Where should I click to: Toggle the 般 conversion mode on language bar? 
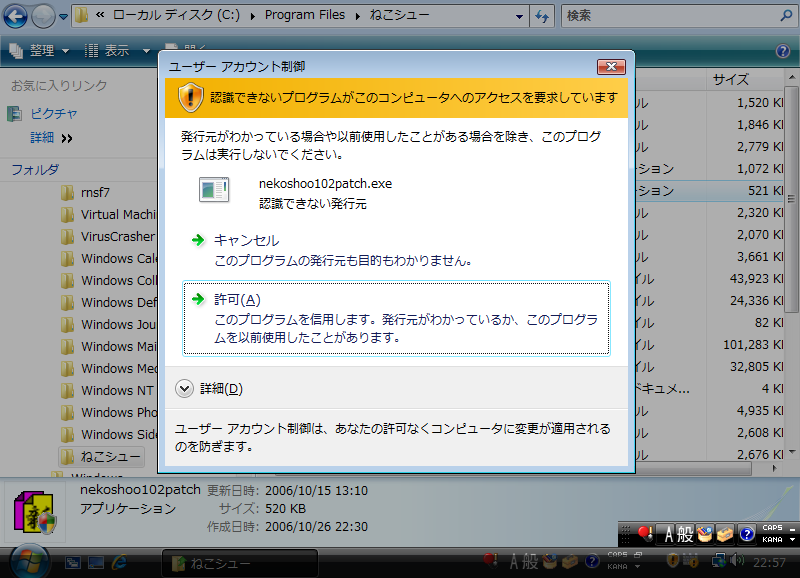point(687,534)
